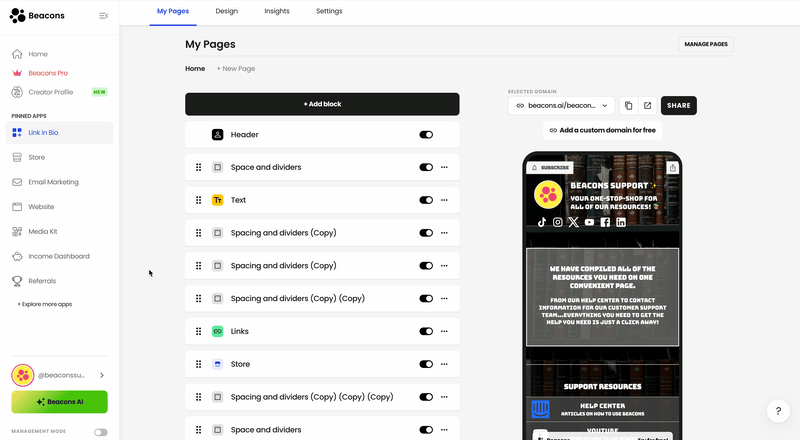Switch to the Insights tab

point(277,11)
